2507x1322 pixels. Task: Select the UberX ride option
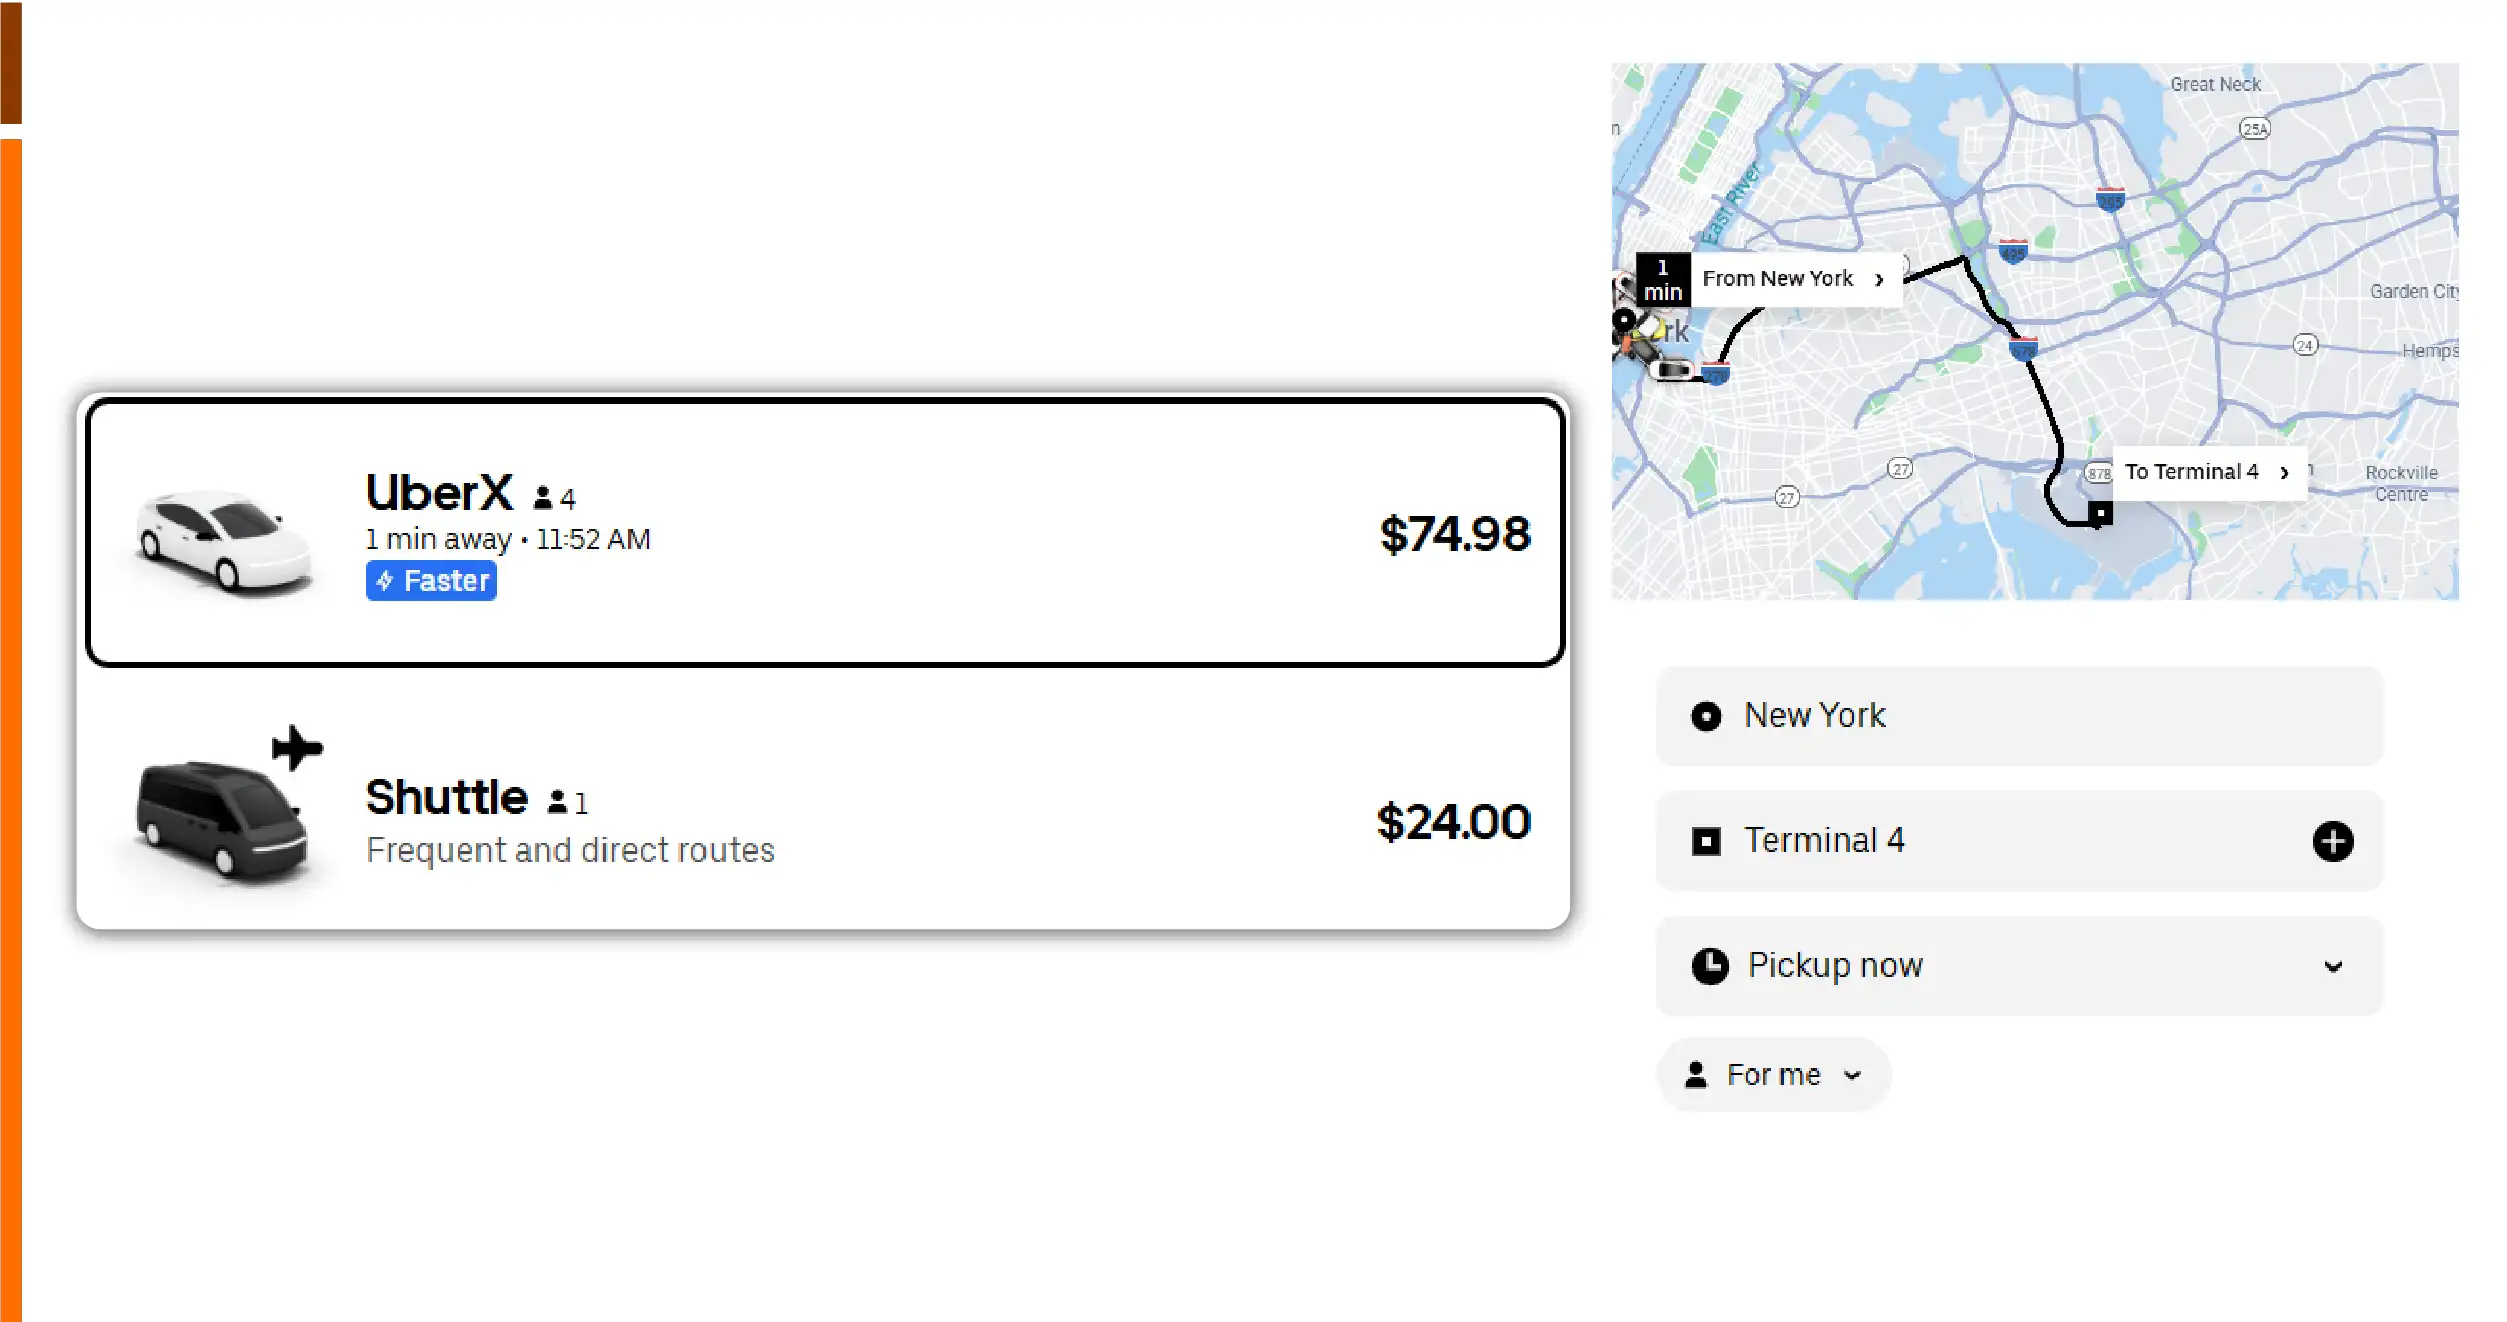click(x=825, y=532)
